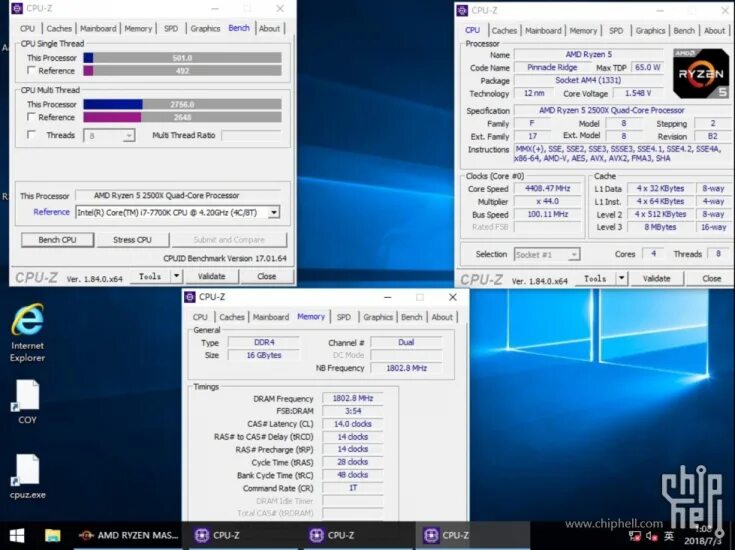Select the COY desktop shortcut file

pyautogui.click(x=27, y=402)
